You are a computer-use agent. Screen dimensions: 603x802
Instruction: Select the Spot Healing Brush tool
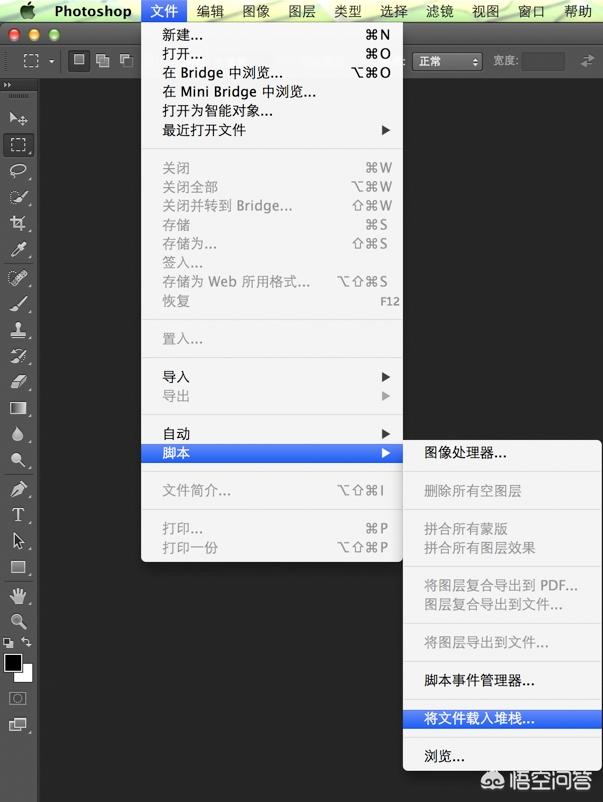pyautogui.click(x=18, y=278)
